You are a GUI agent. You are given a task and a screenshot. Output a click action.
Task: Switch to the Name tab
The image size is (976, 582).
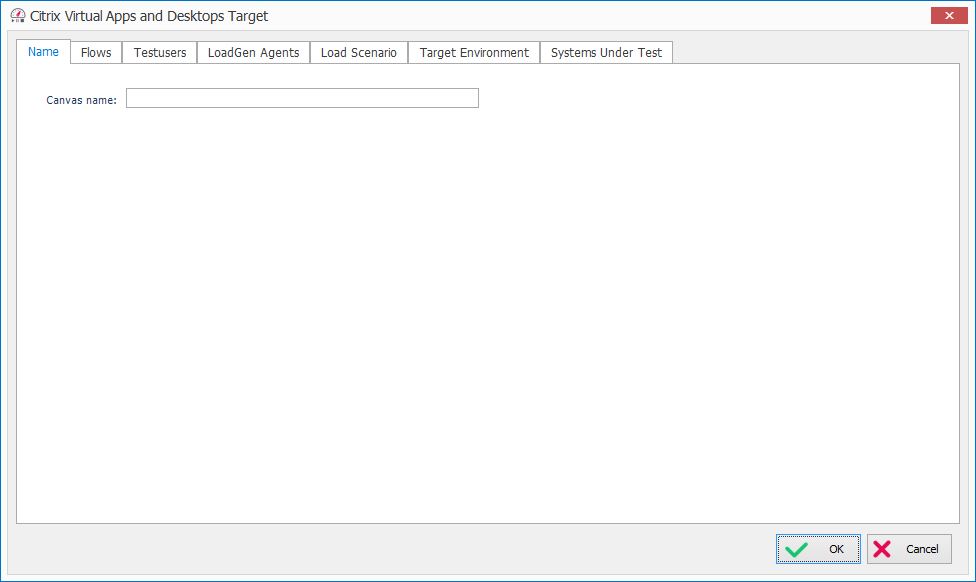tap(43, 52)
